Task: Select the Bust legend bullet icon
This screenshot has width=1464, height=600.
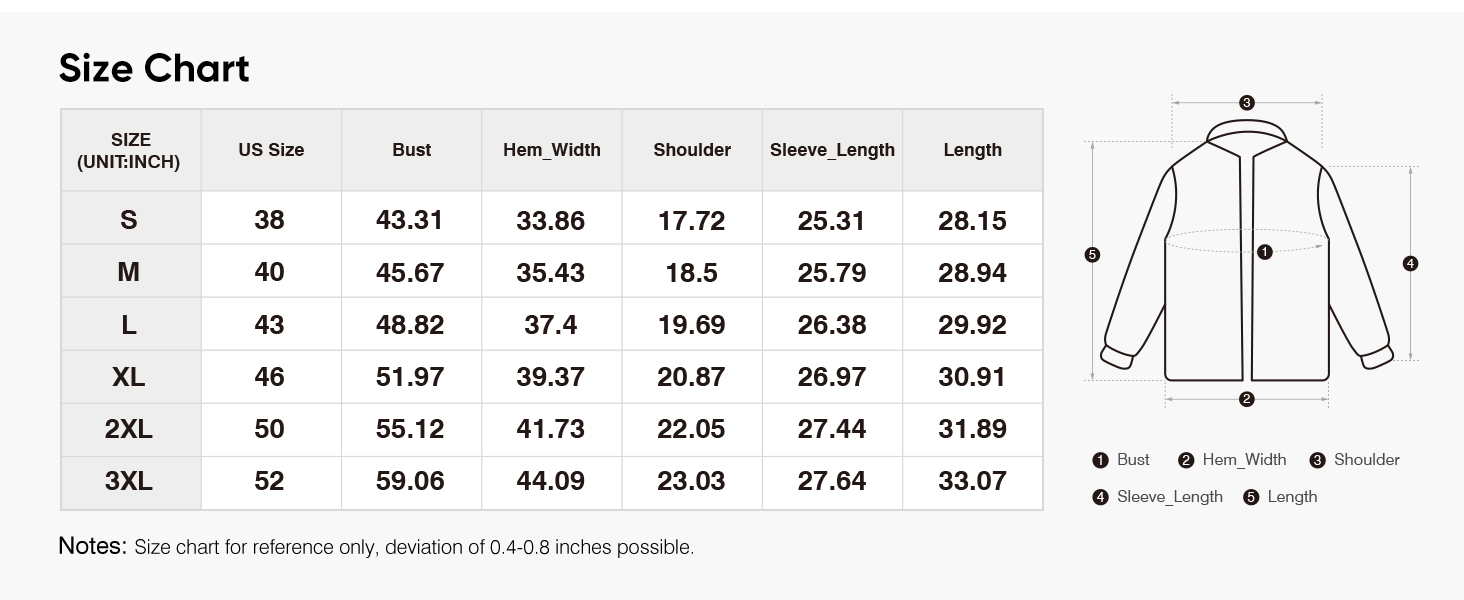Action: pos(1101,460)
